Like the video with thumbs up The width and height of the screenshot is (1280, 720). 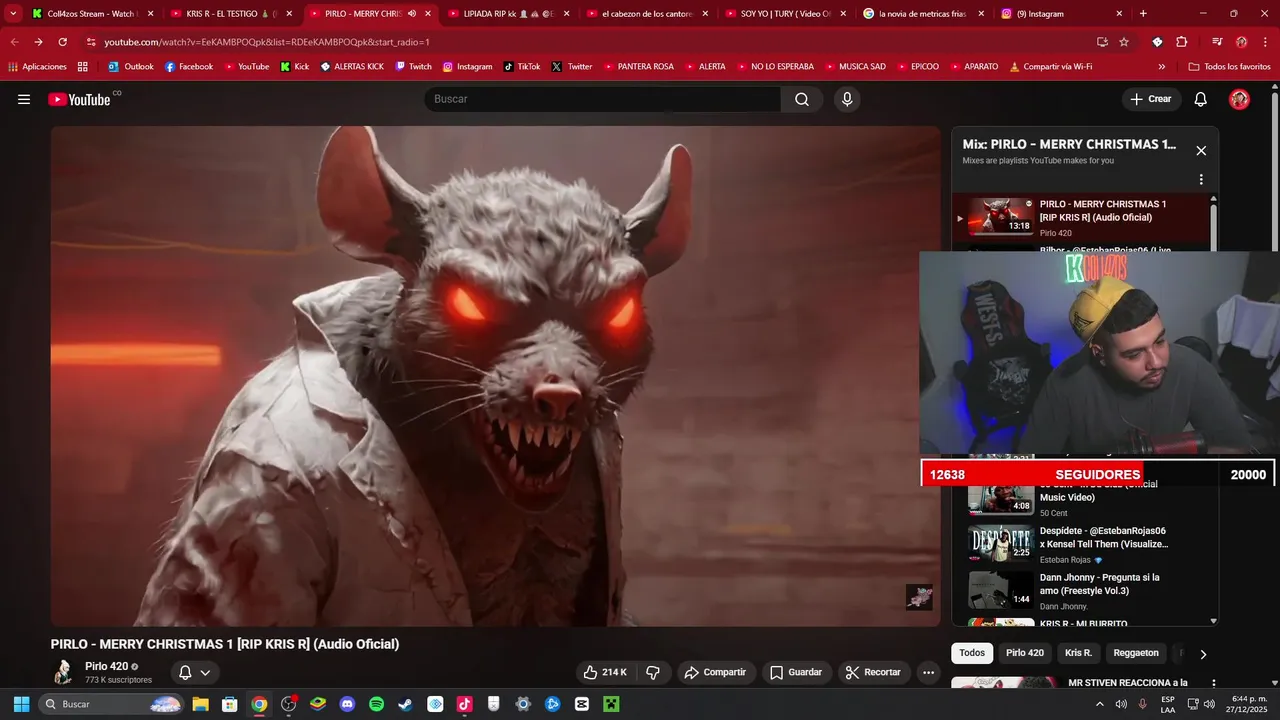605,672
